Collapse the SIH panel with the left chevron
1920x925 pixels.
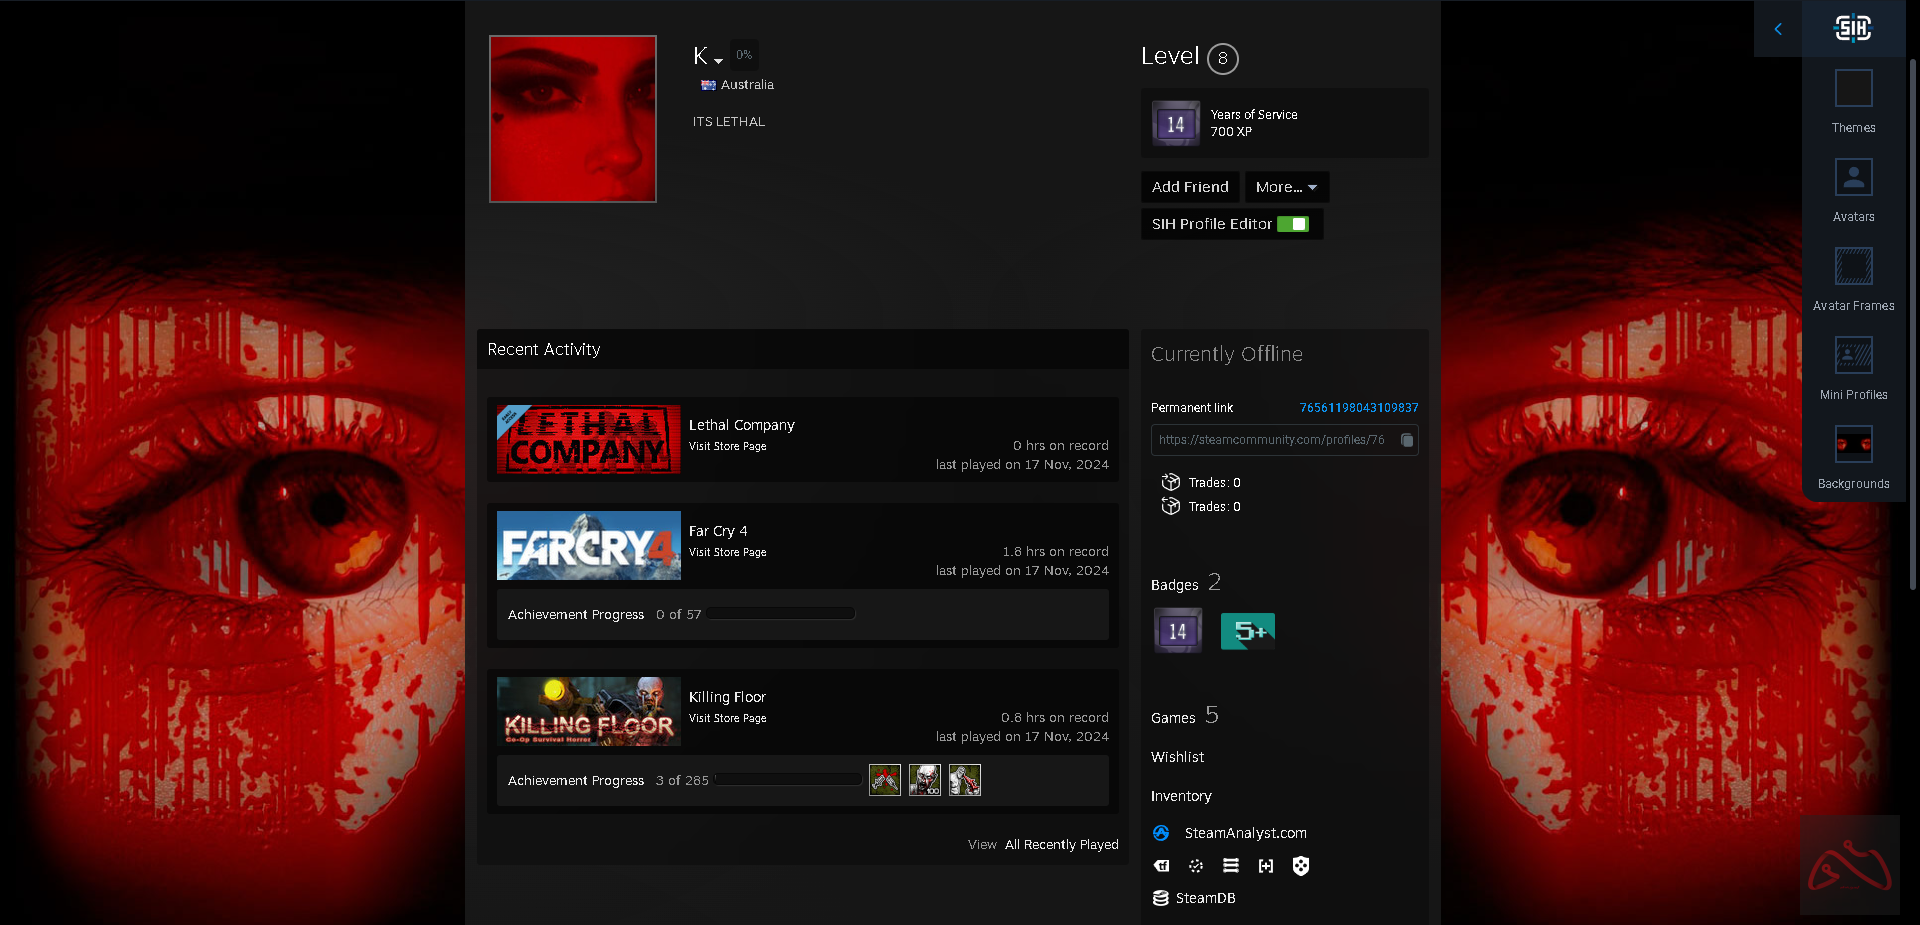click(1779, 29)
